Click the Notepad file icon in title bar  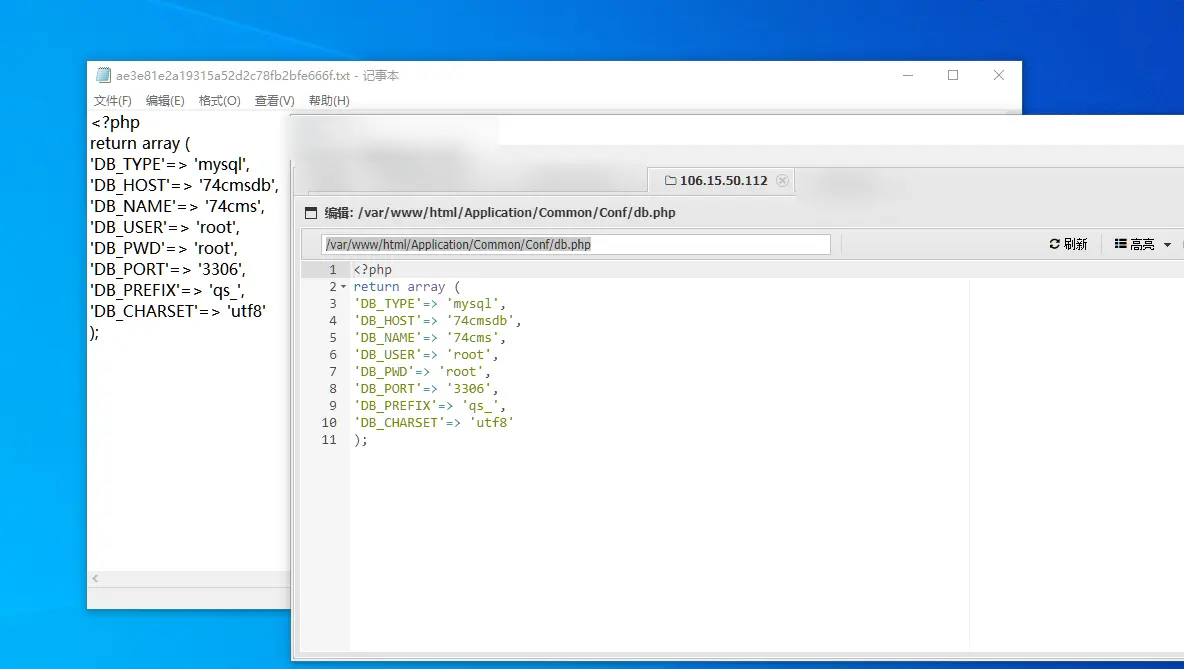103,75
